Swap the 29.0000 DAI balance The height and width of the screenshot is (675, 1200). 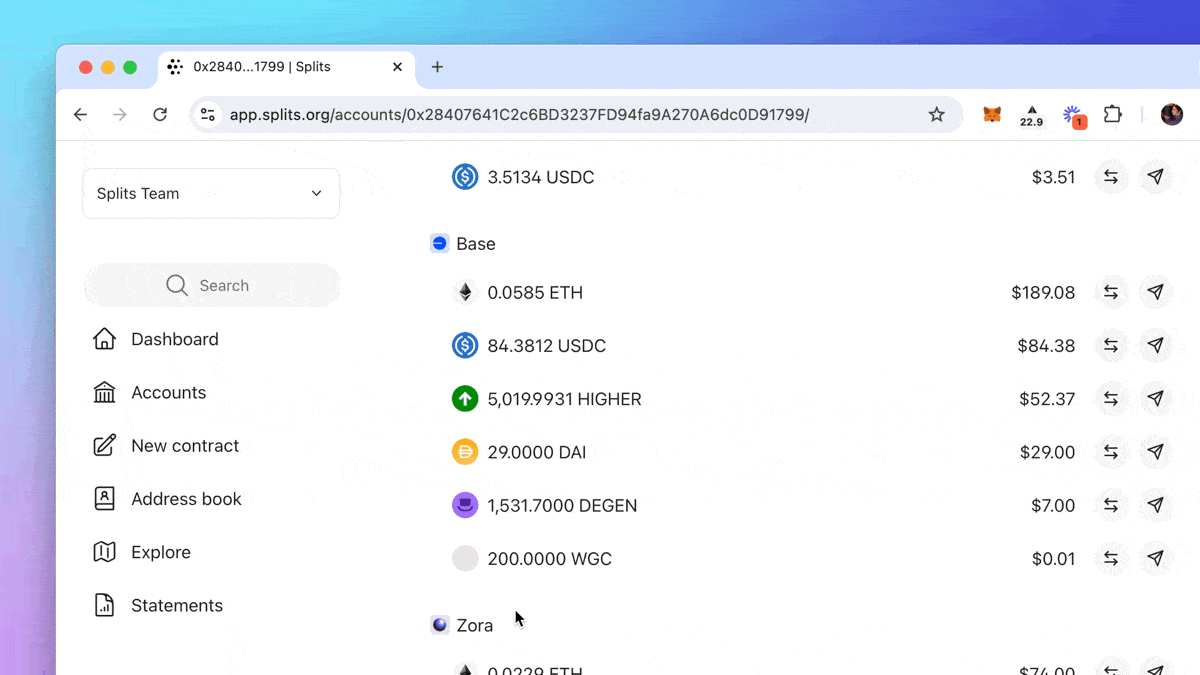click(x=1111, y=452)
